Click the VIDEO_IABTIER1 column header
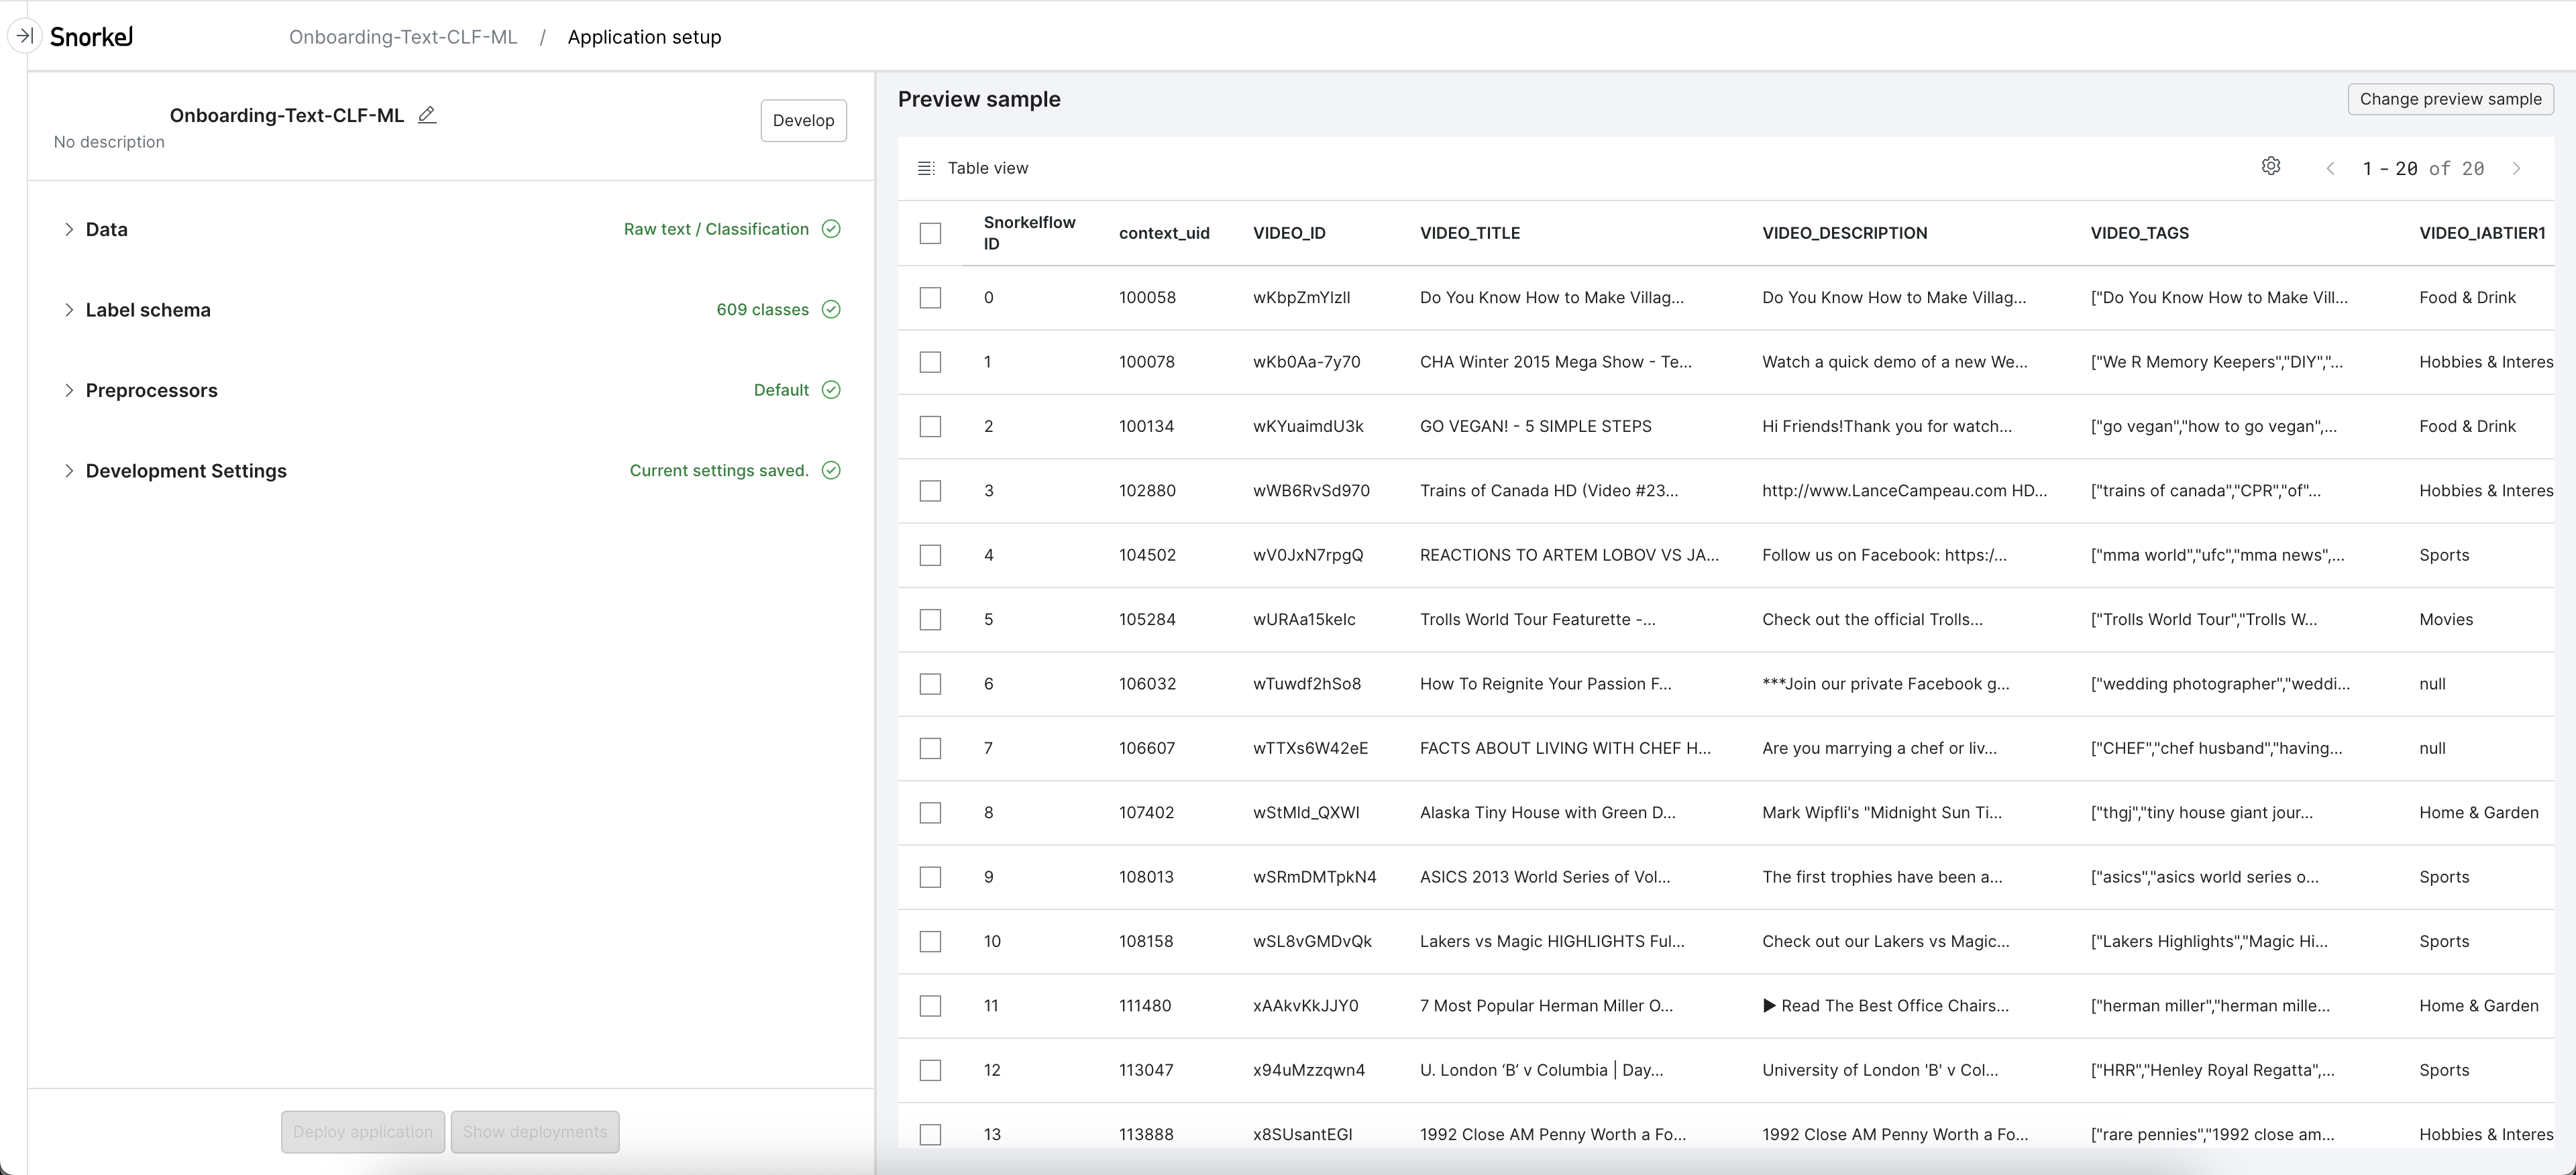Viewport: 2576px width, 1175px height. pos(2482,233)
